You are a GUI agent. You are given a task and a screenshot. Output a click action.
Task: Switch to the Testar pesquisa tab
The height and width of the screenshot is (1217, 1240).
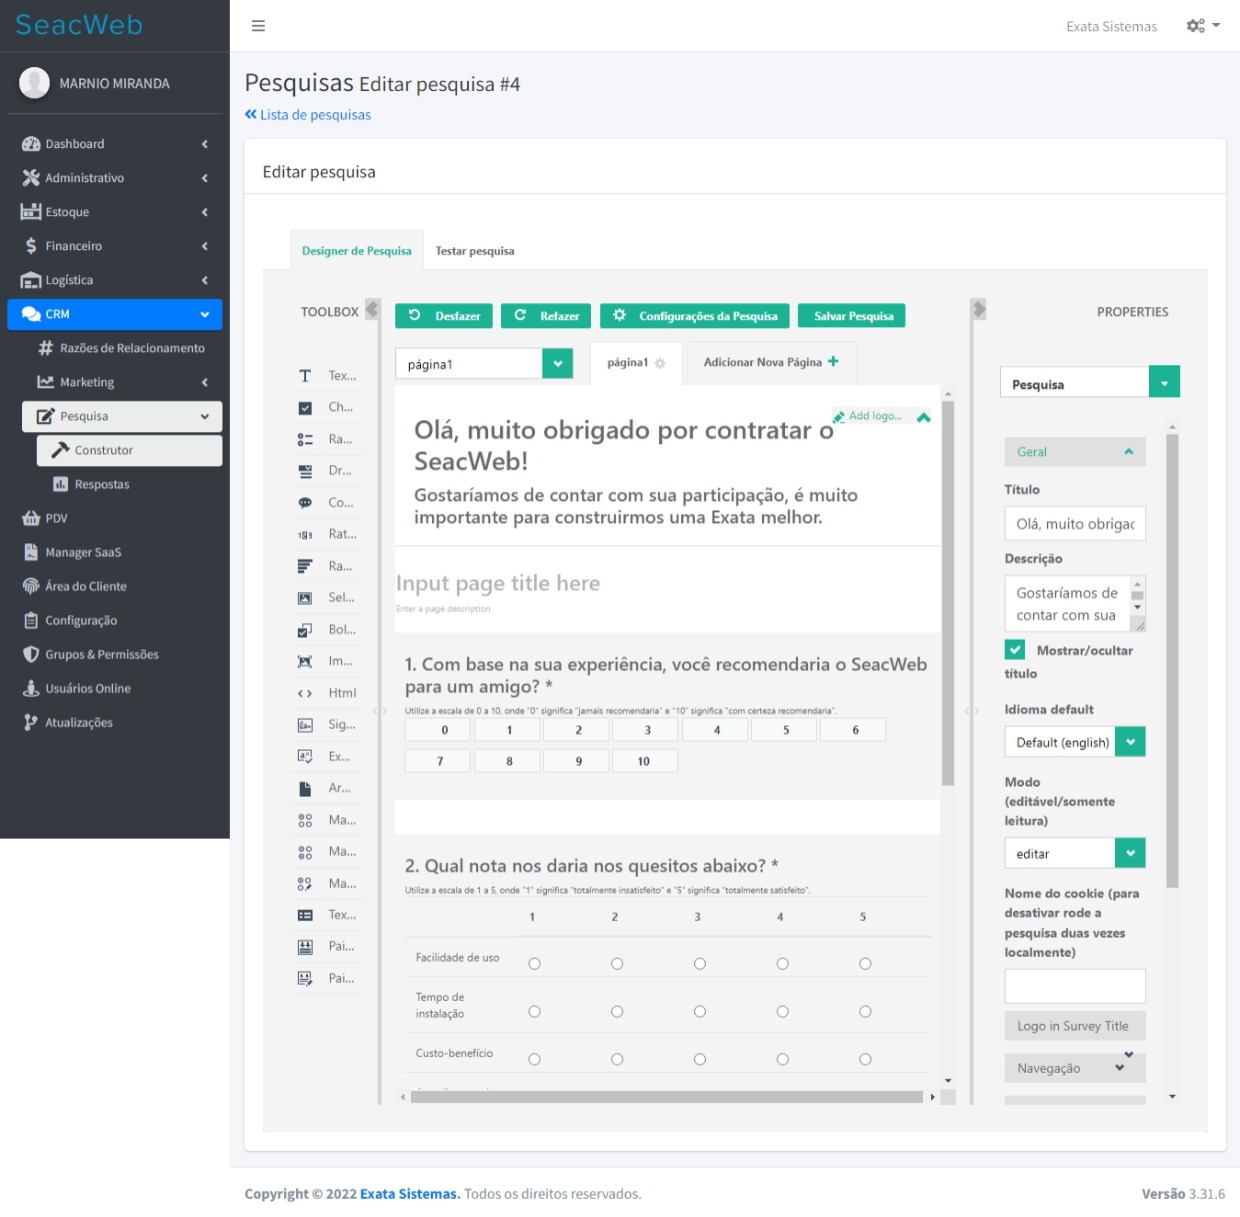(475, 251)
